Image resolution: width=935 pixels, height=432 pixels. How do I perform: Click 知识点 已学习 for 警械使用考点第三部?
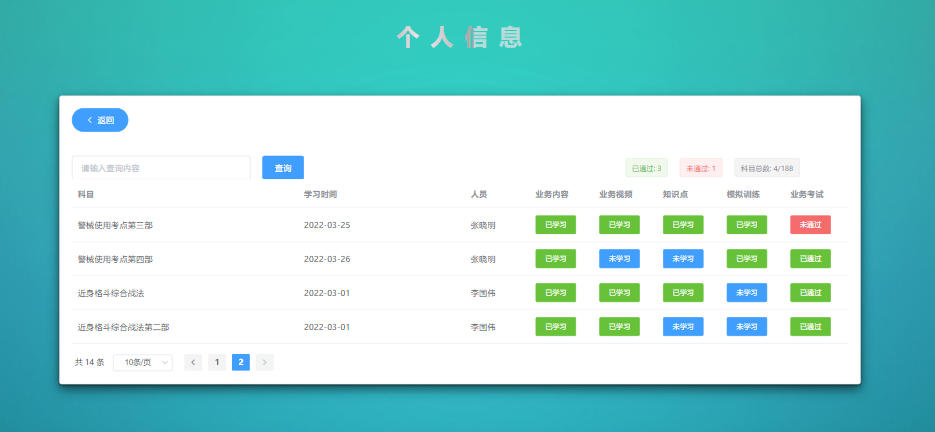click(x=683, y=225)
